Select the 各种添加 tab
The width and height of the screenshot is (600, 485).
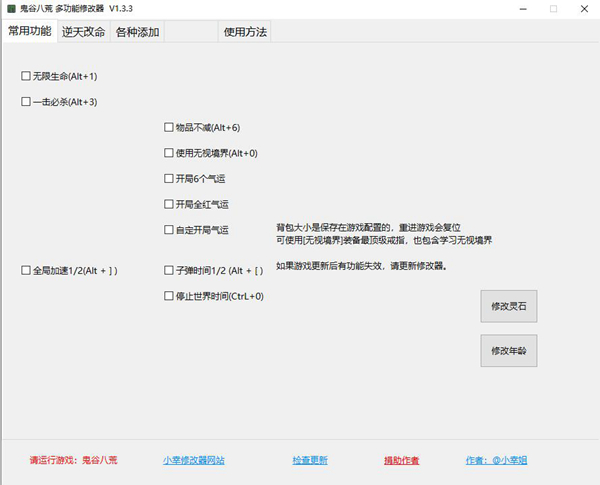pos(137,32)
